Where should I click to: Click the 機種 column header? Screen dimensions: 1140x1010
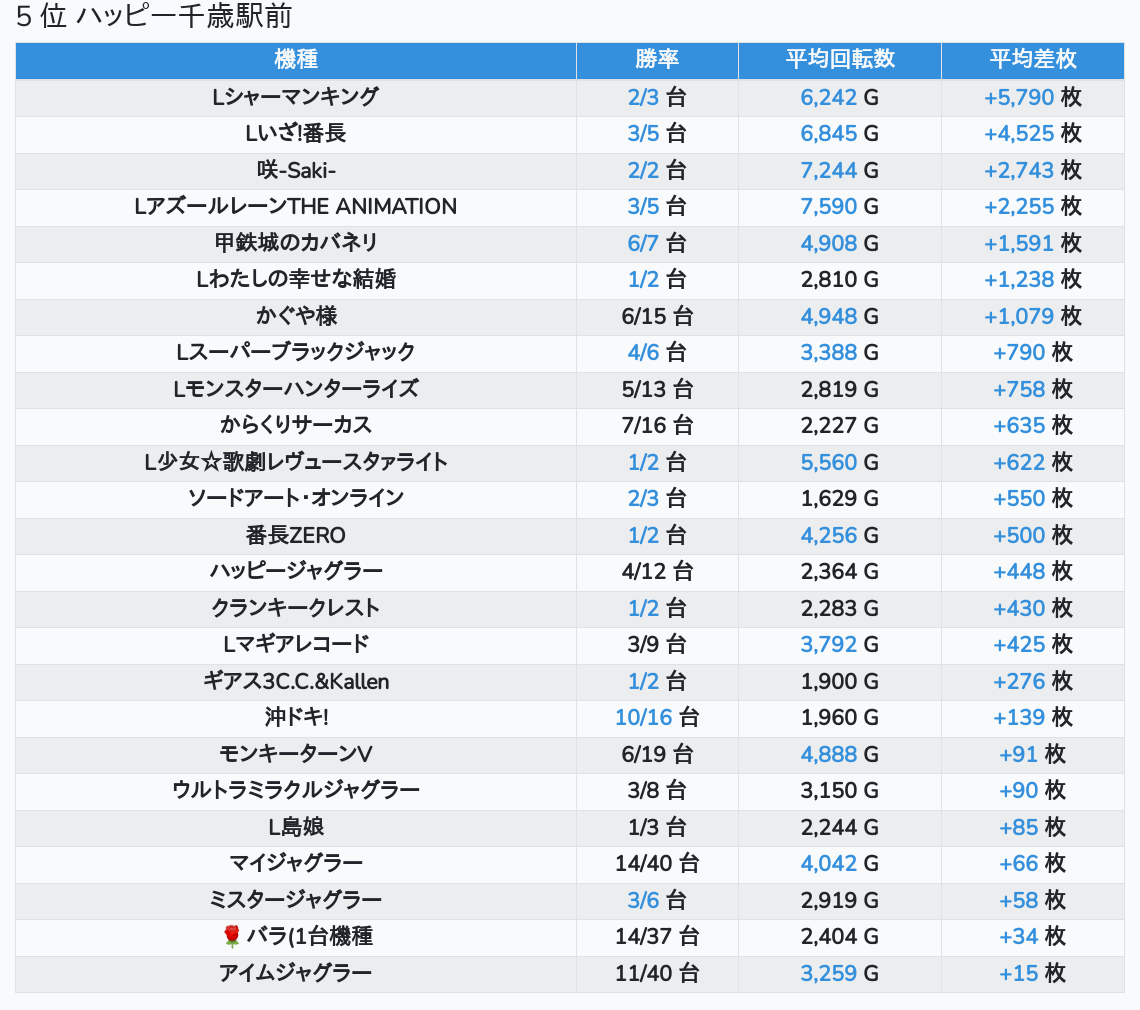coord(296,60)
